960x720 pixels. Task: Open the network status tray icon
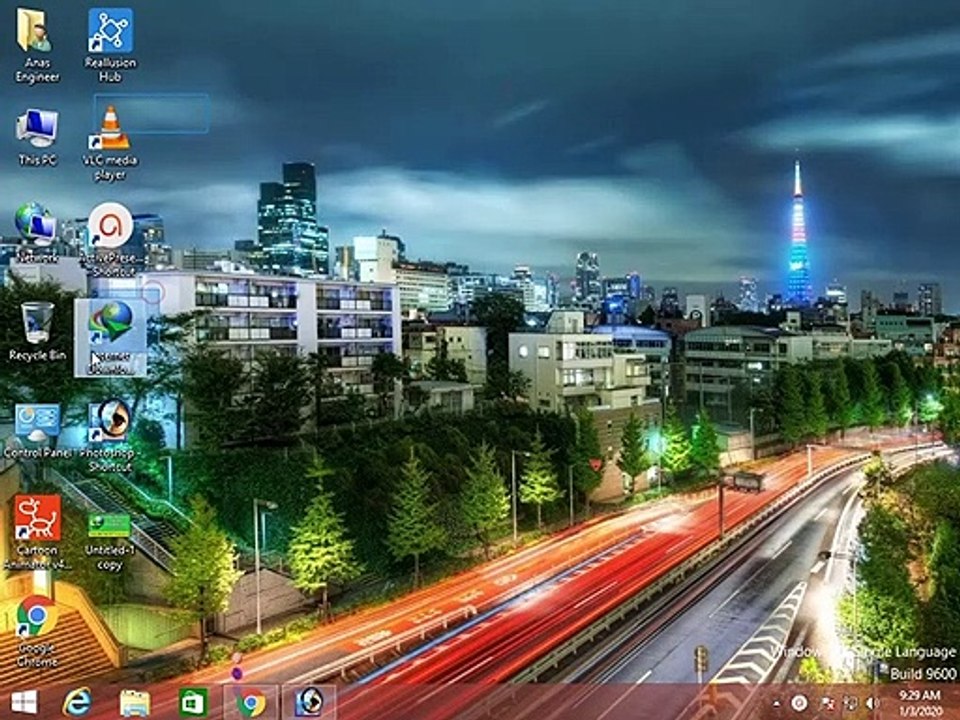(850, 703)
